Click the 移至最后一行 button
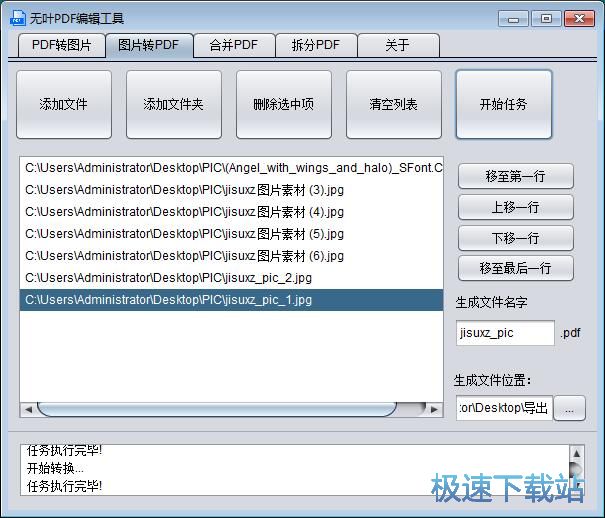This screenshot has height=518, width=605. click(516, 268)
